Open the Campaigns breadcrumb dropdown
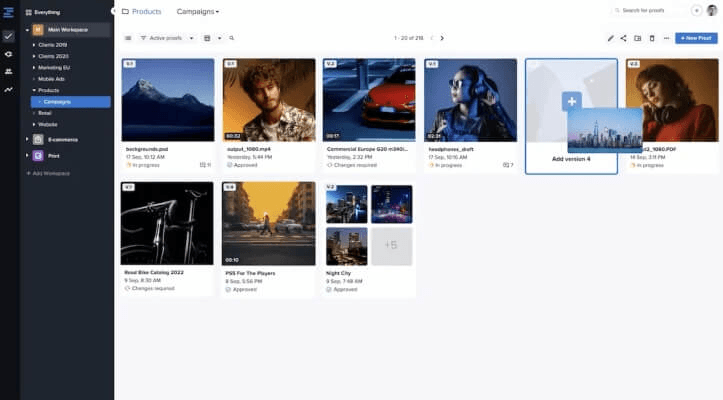Image resolution: width=723 pixels, height=400 pixels. coord(198,12)
